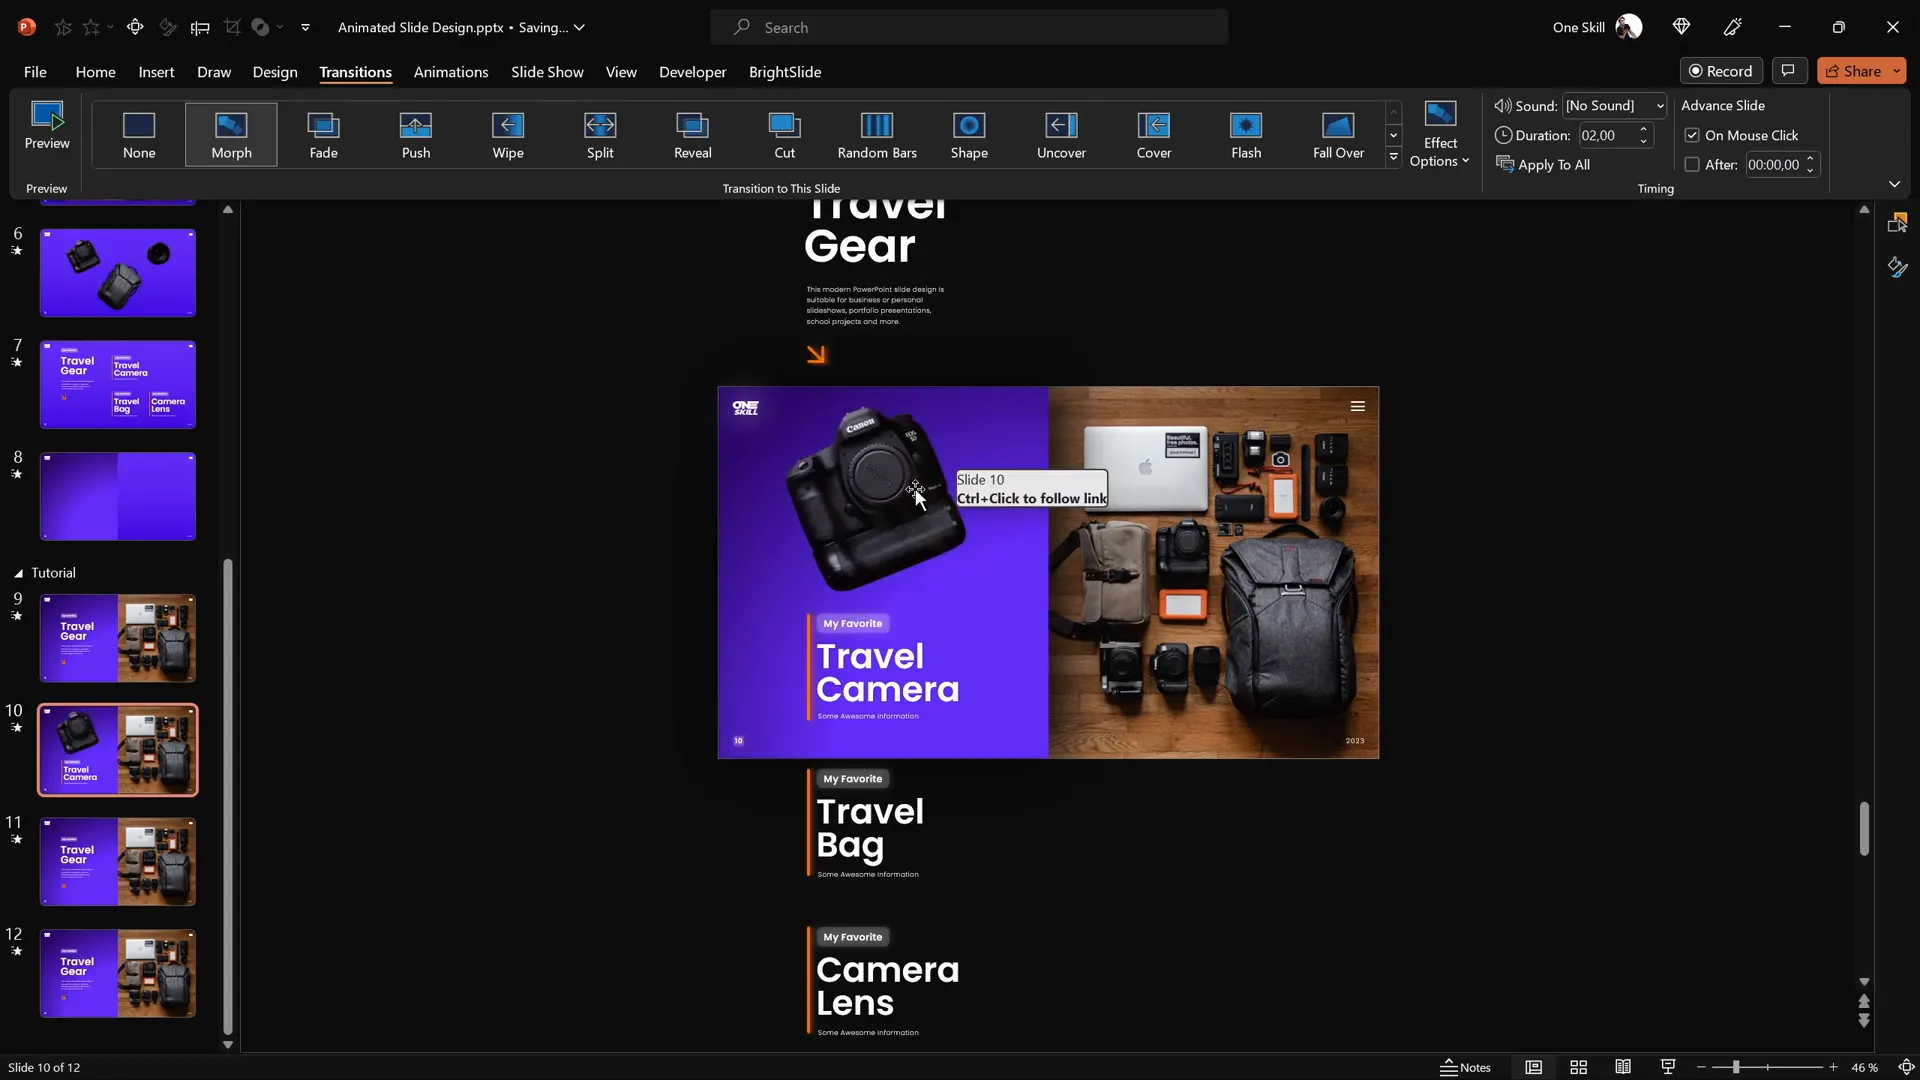The width and height of the screenshot is (1920, 1080).
Task: Select the Uncover transition
Action: click(1061, 134)
